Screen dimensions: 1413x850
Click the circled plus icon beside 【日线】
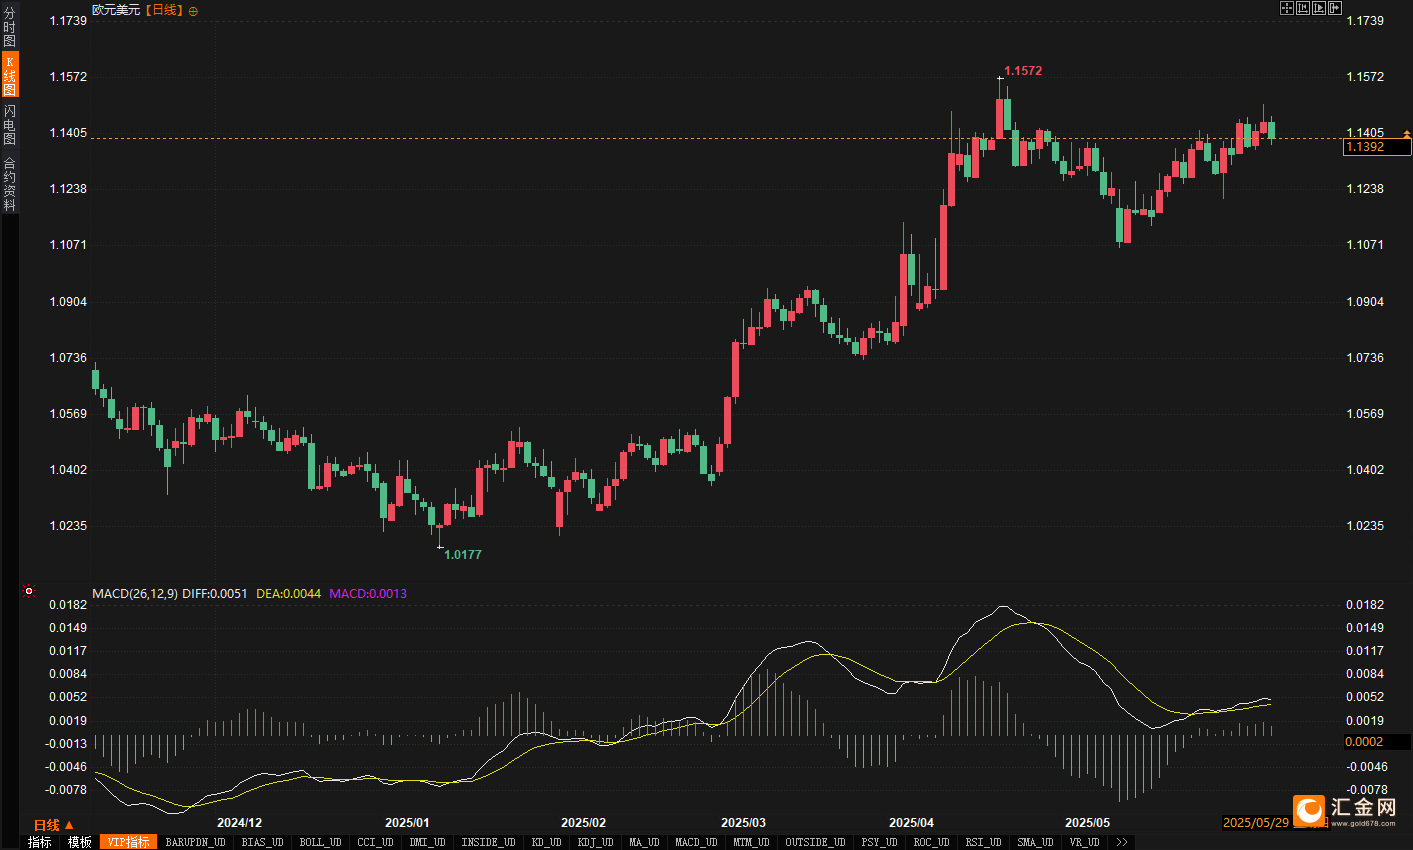pos(193,11)
